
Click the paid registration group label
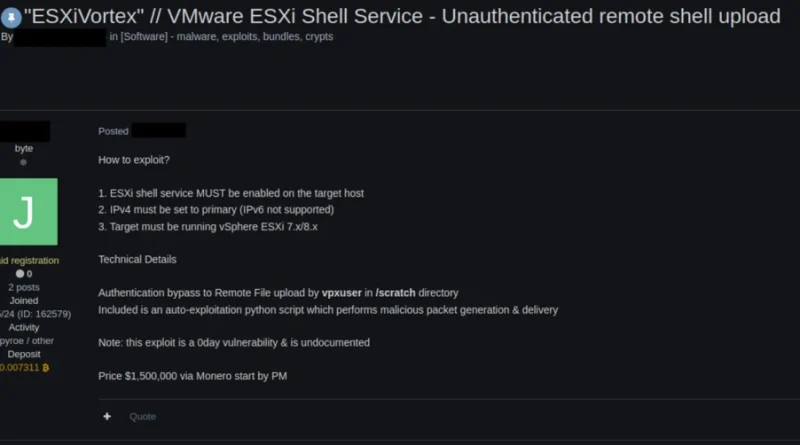click(x=29, y=260)
